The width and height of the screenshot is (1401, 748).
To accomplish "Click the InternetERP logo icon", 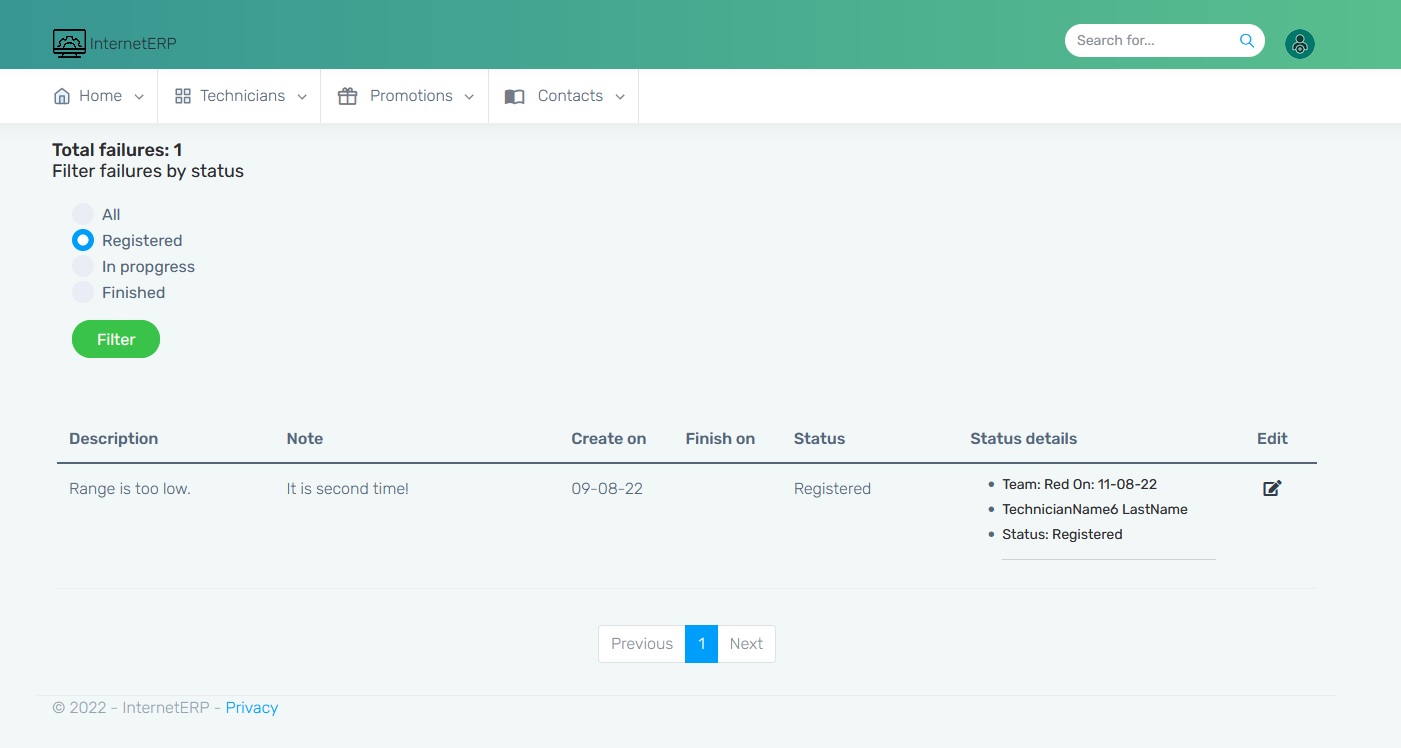I will (69, 43).
